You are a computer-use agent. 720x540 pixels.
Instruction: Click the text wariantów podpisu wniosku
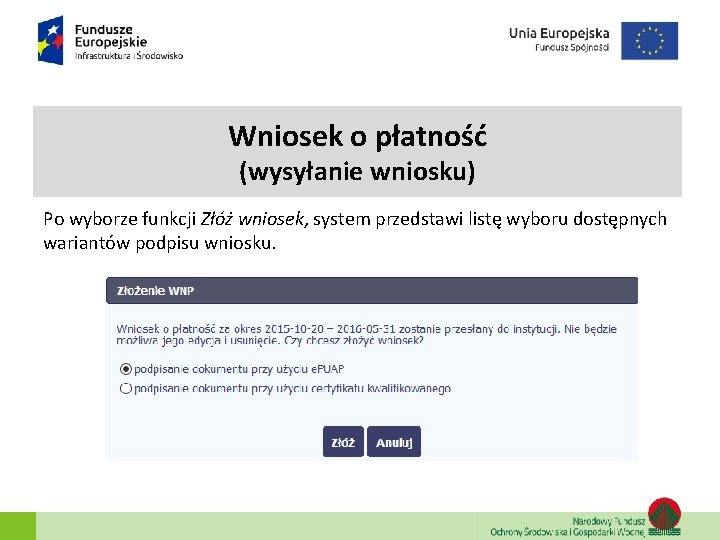(159, 243)
